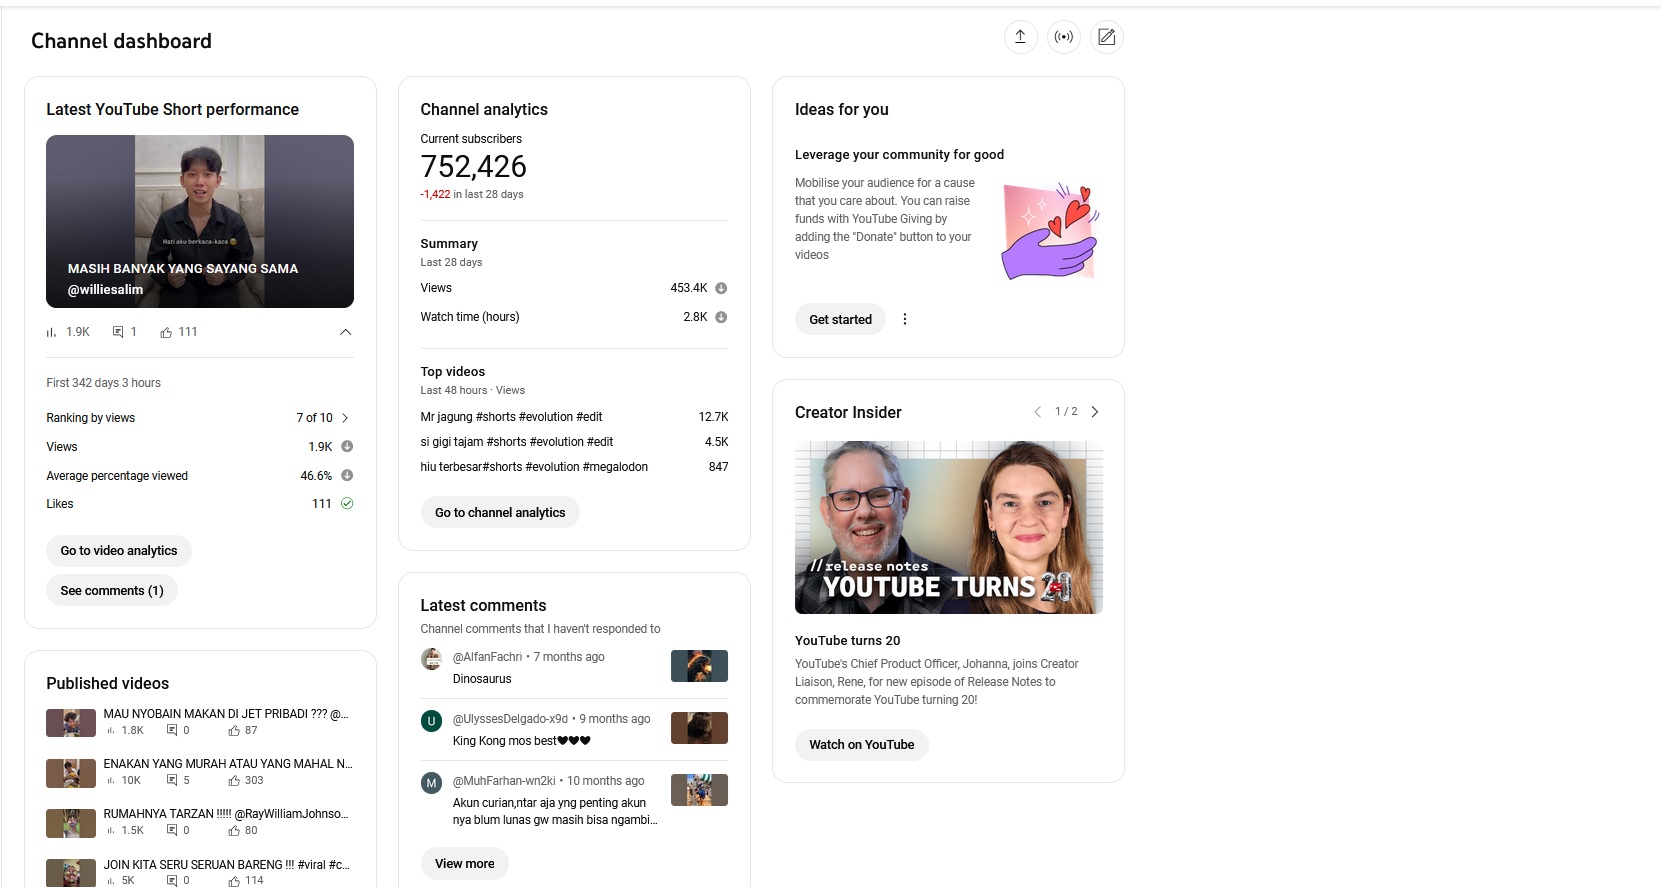
Task: Click the views bar icon under Short thumbnail
Action: 51,332
